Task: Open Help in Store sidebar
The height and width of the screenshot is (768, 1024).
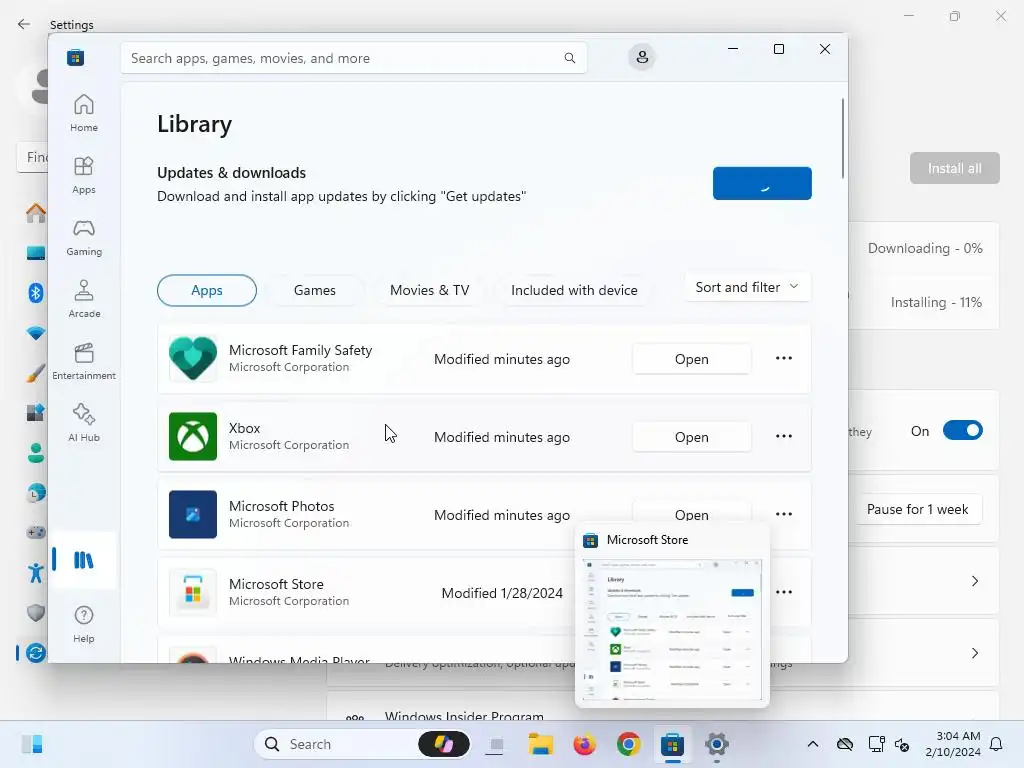Action: point(84,624)
